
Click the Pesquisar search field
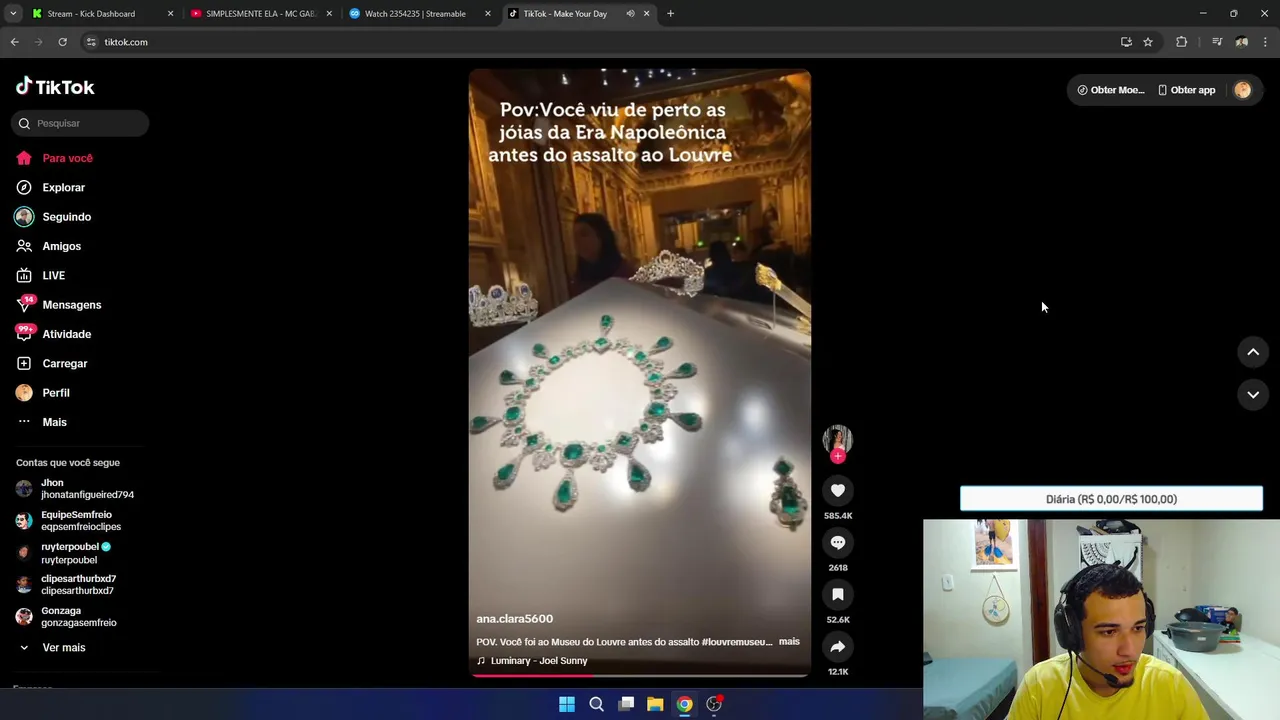pos(80,123)
